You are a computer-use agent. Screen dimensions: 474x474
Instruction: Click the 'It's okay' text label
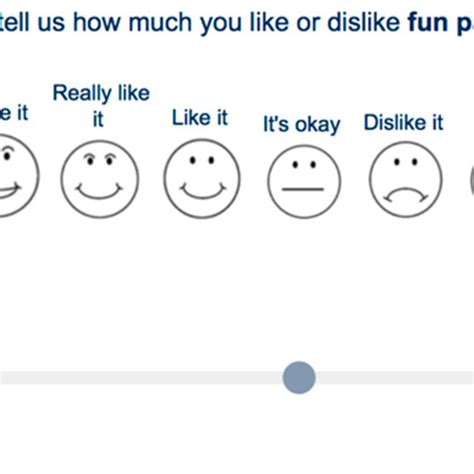302,124
